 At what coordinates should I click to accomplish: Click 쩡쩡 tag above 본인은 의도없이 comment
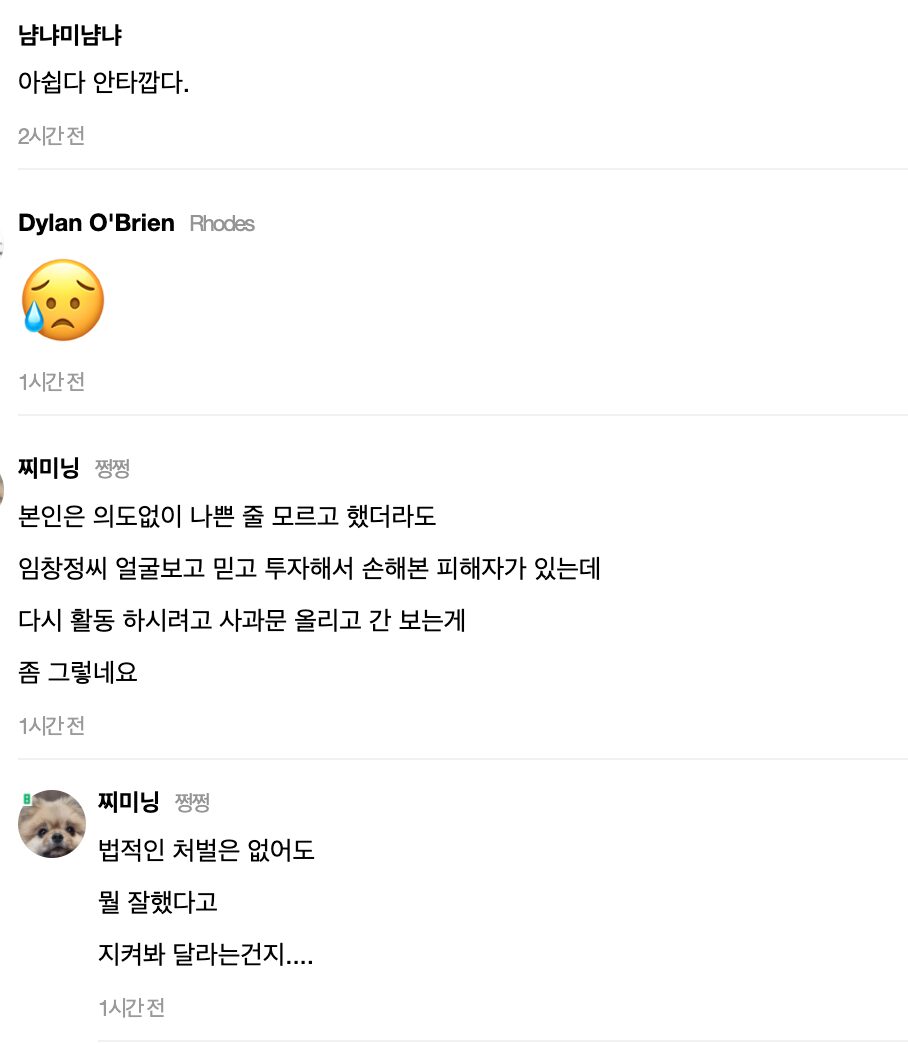112,468
